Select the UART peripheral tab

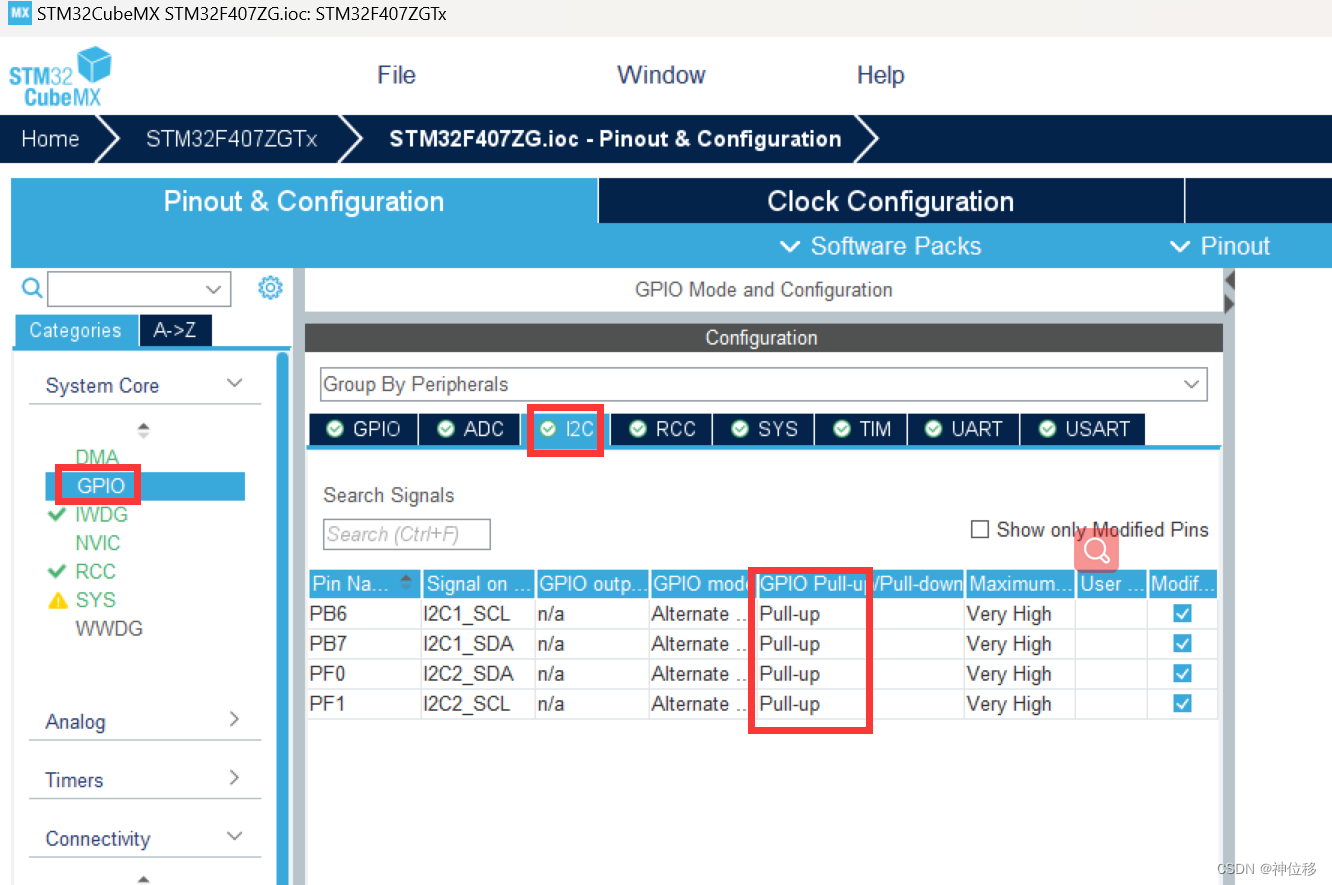click(964, 429)
